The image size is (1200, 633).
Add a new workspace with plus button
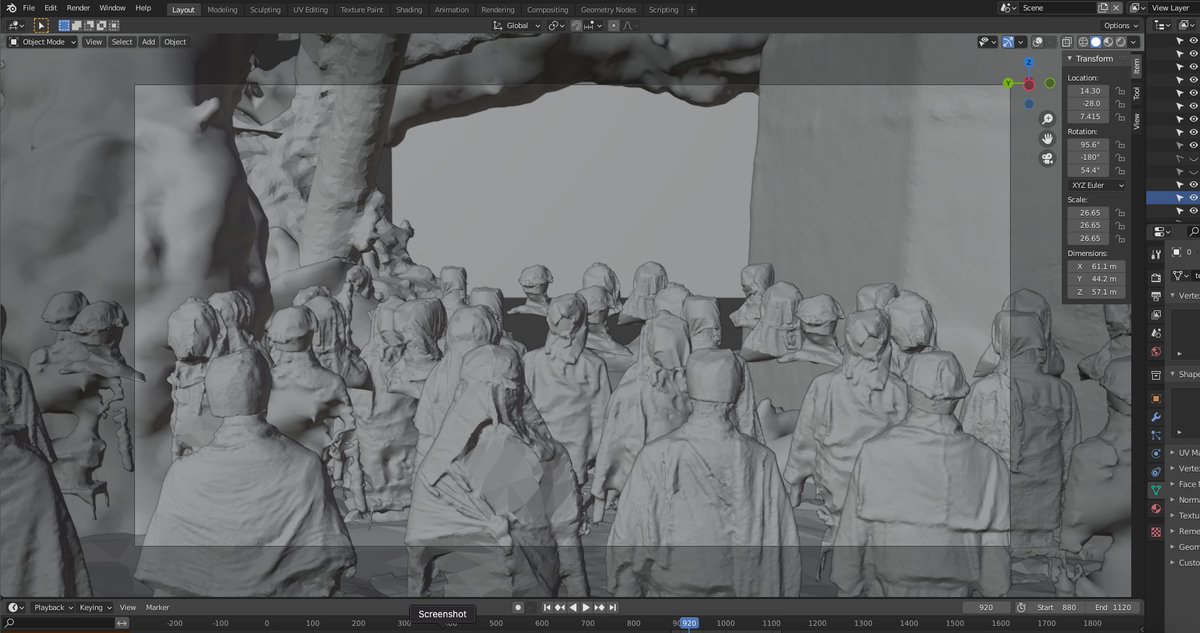(691, 9)
